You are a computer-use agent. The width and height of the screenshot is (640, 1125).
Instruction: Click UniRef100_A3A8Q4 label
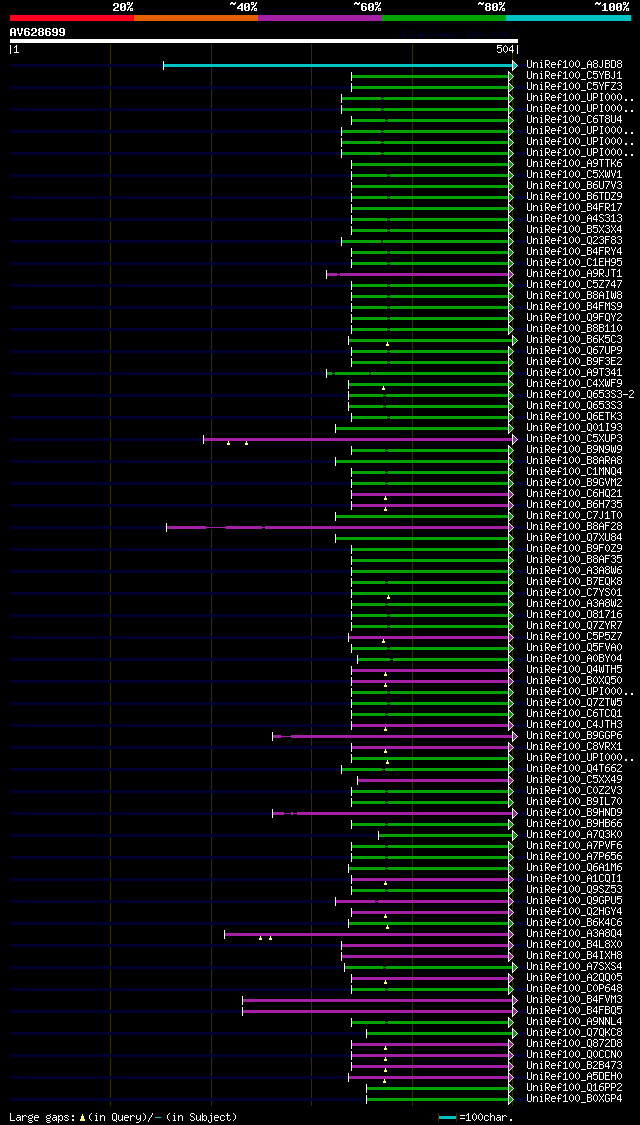(574, 933)
